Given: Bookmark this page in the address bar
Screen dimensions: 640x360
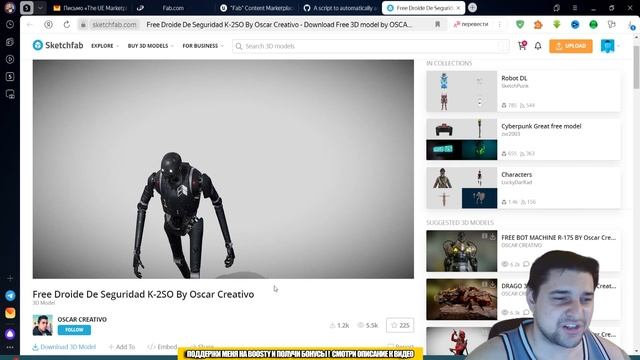Looking at the screenshot, I should coord(437,24).
